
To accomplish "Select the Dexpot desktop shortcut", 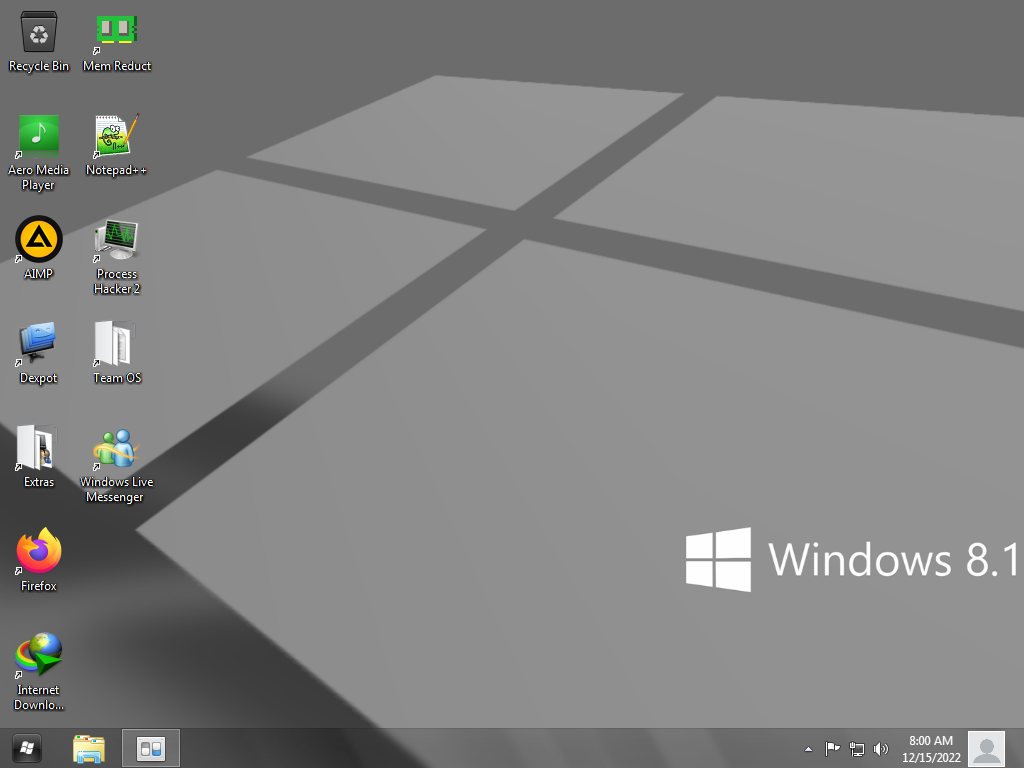I will pyautogui.click(x=37, y=343).
